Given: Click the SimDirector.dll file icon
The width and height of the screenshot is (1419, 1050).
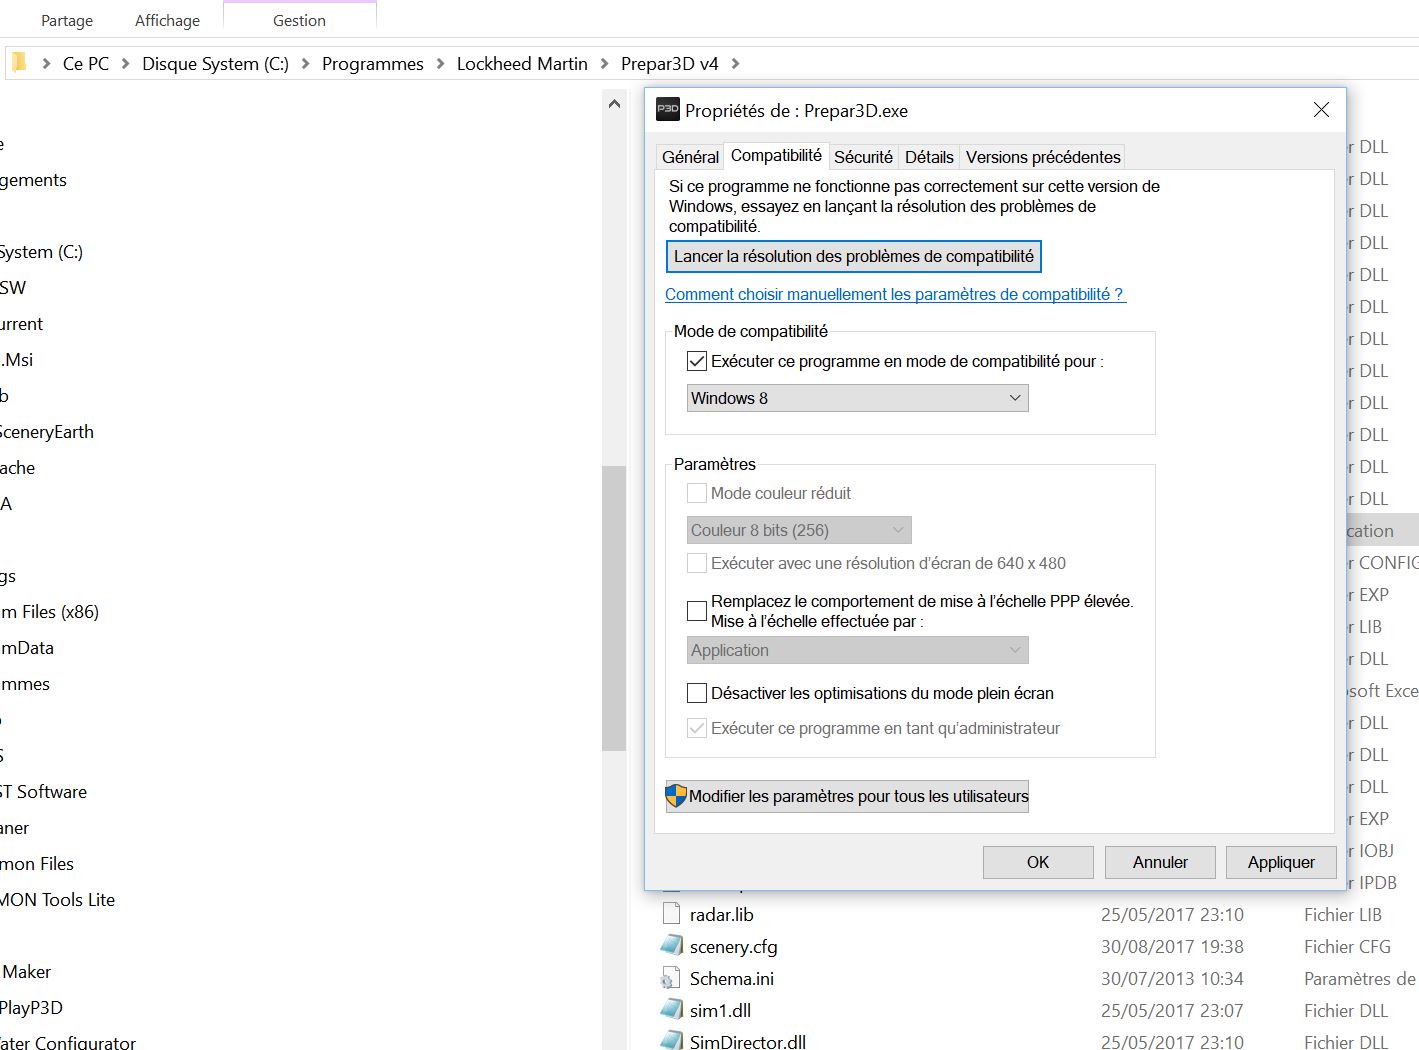Looking at the screenshot, I should pos(671,1040).
